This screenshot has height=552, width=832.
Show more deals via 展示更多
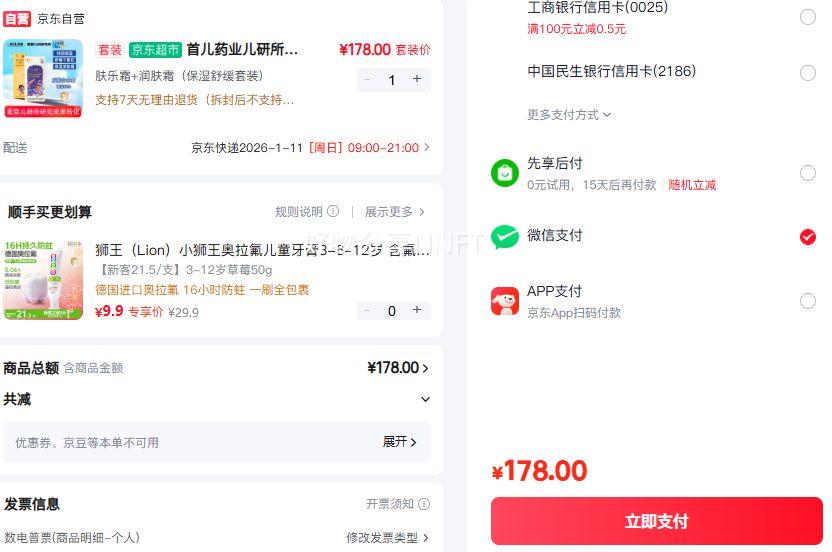394,212
